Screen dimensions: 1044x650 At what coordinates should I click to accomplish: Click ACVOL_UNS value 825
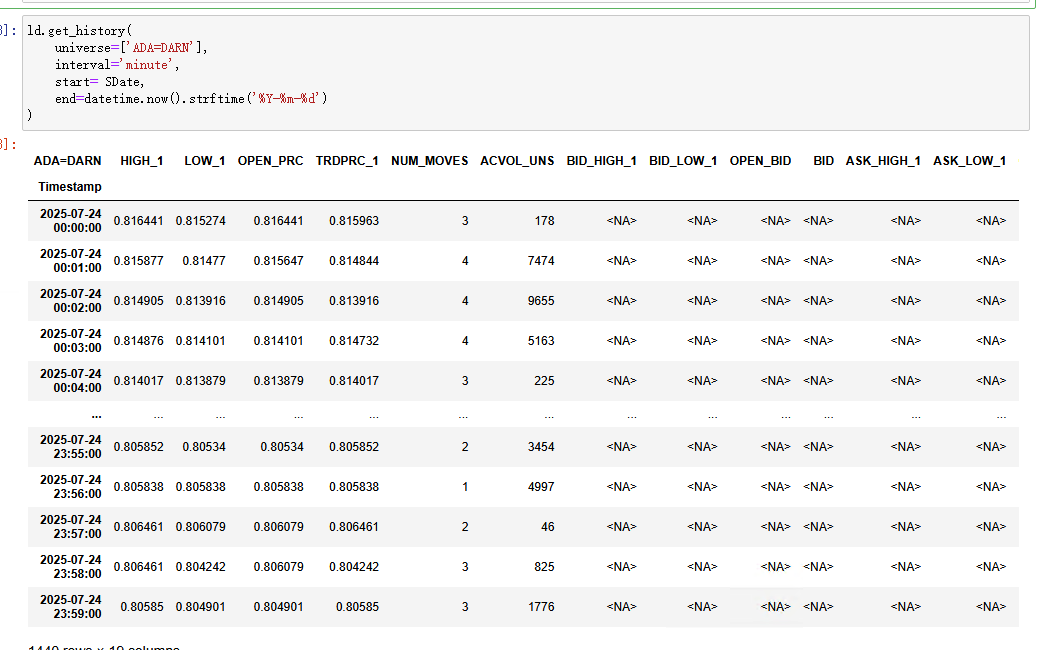click(x=544, y=567)
